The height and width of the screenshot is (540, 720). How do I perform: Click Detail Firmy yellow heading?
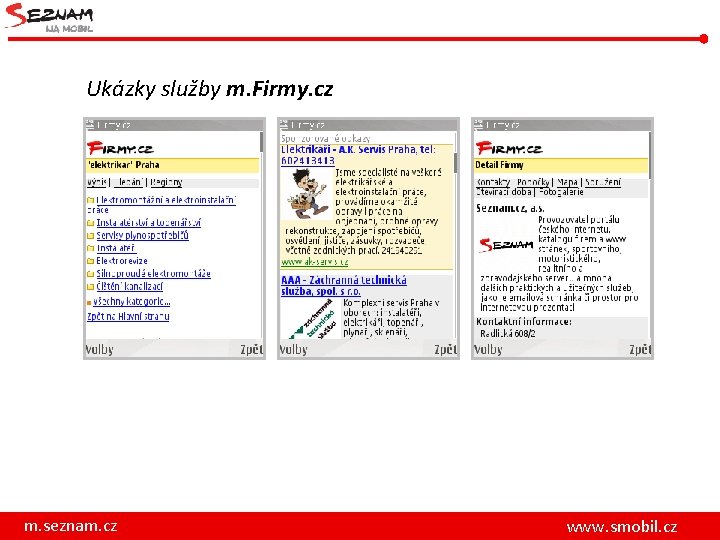click(x=561, y=165)
